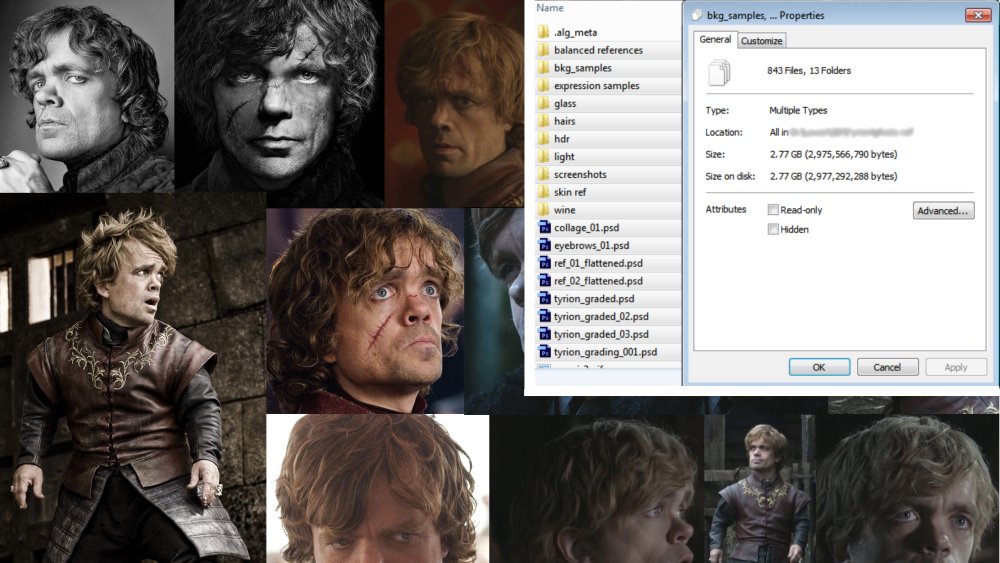The width and height of the screenshot is (1000, 563).
Task: Click the tyrion_graded.psd file icon
Action: click(545, 299)
